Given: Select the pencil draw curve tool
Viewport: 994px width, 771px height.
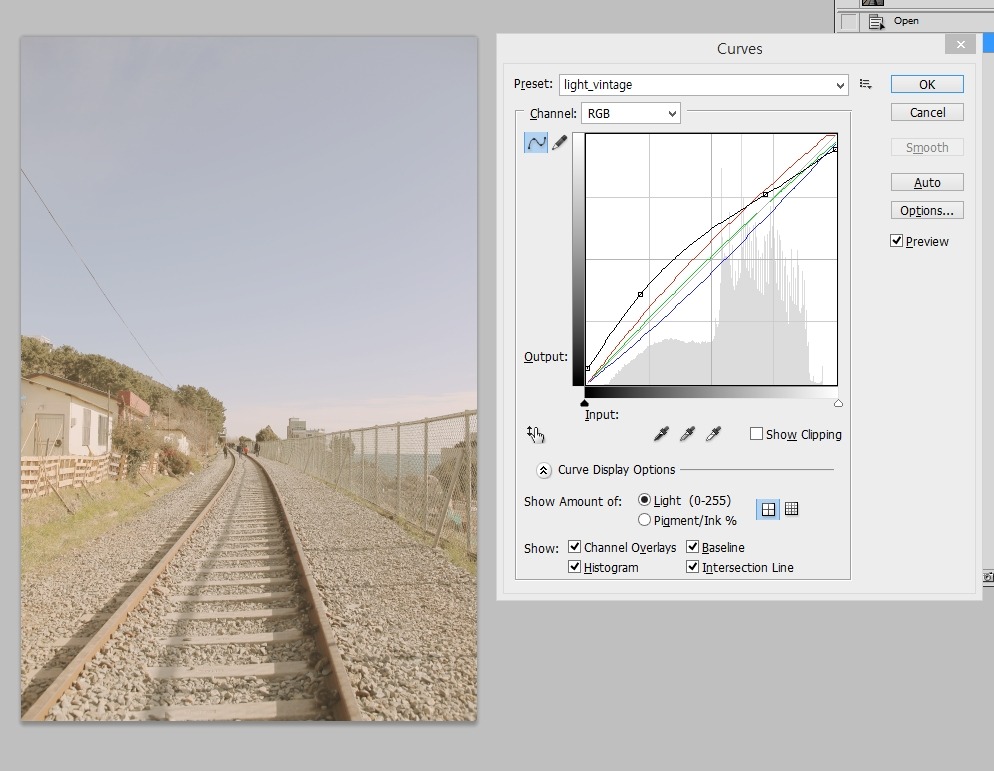Looking at the screenshot, I should (x=560, y=143).
